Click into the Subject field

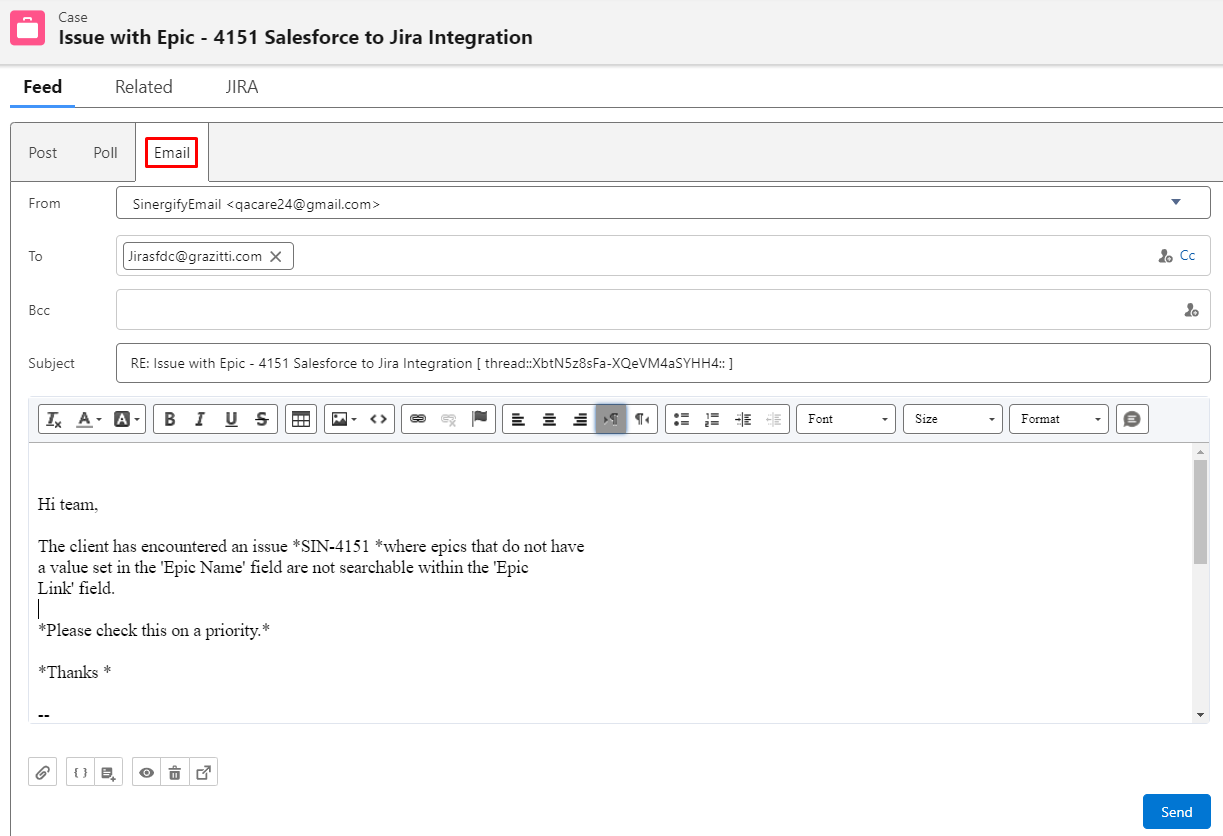pyautogui.click(x=663, y=363)
